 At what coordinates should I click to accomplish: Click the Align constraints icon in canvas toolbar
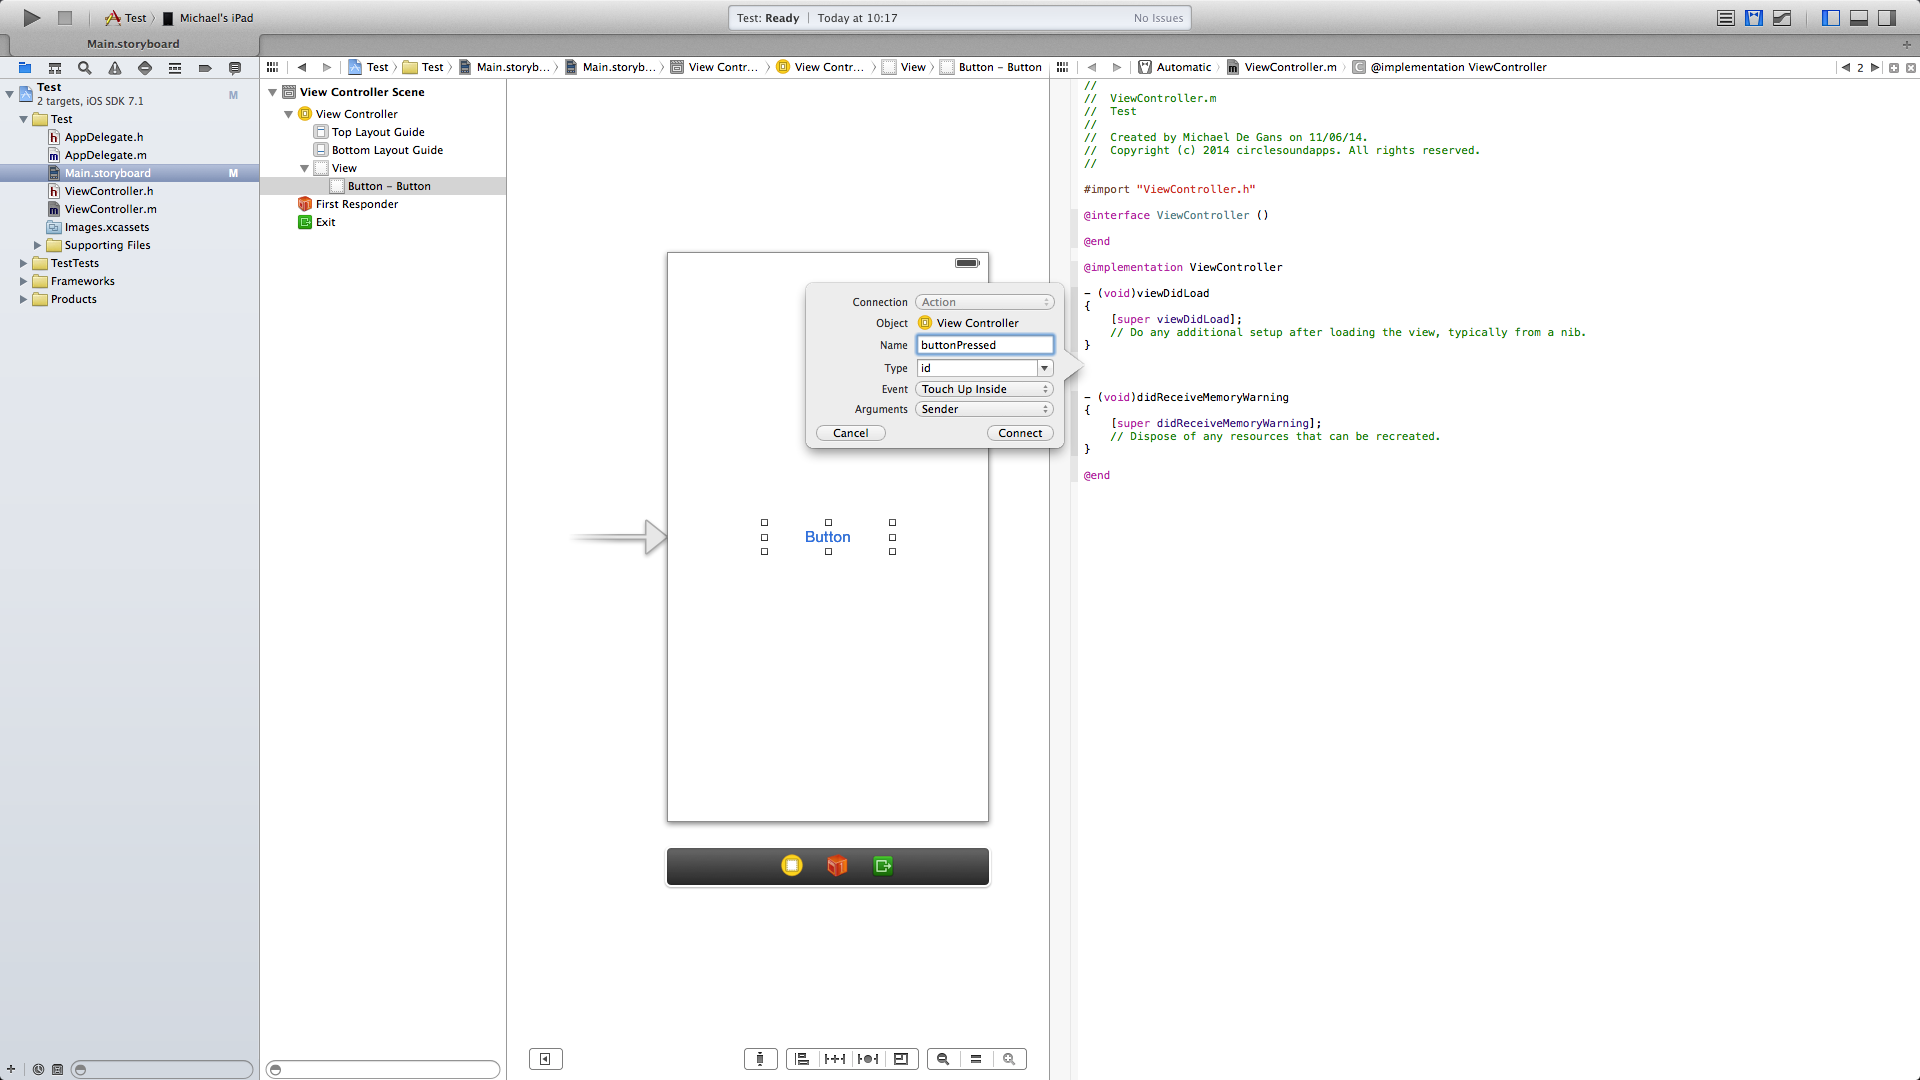point(802,1059)
